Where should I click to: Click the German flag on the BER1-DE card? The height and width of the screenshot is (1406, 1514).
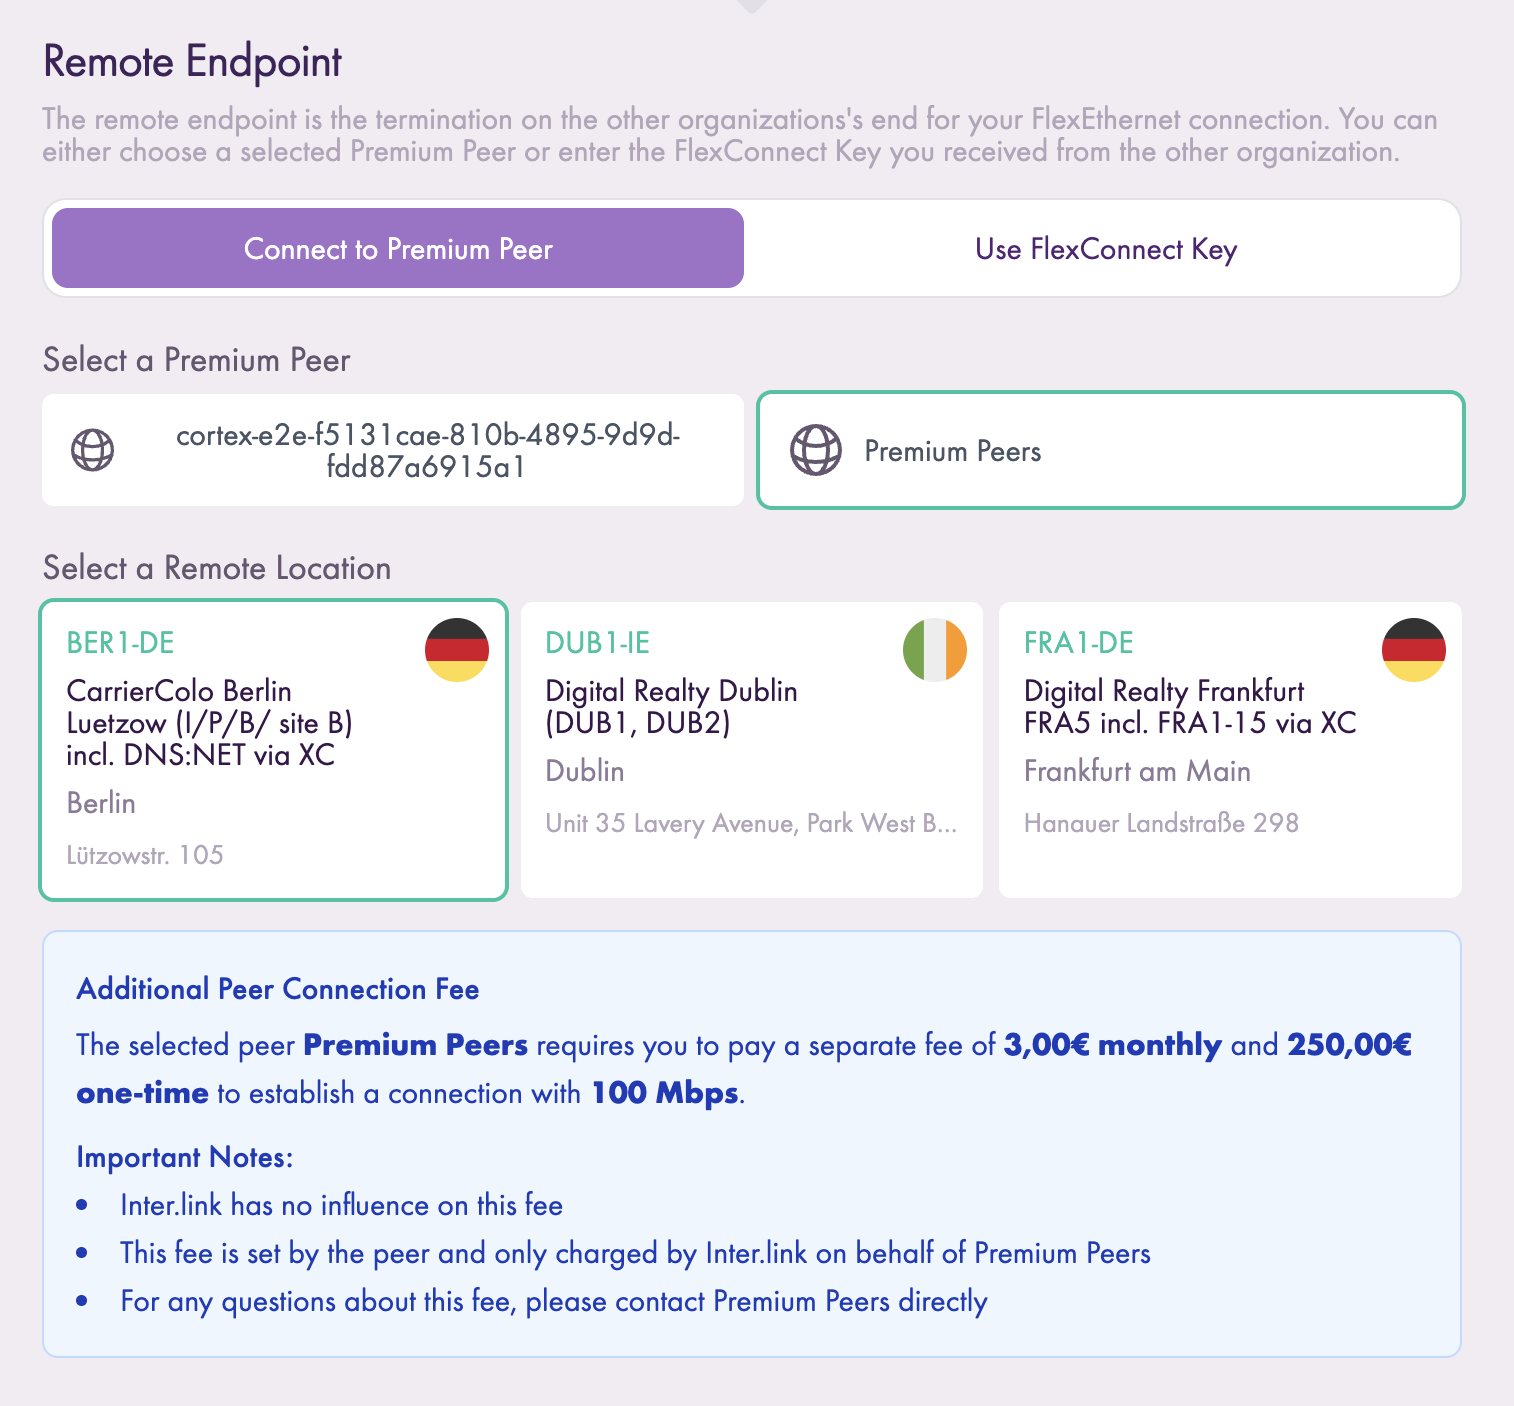[457, 649]
